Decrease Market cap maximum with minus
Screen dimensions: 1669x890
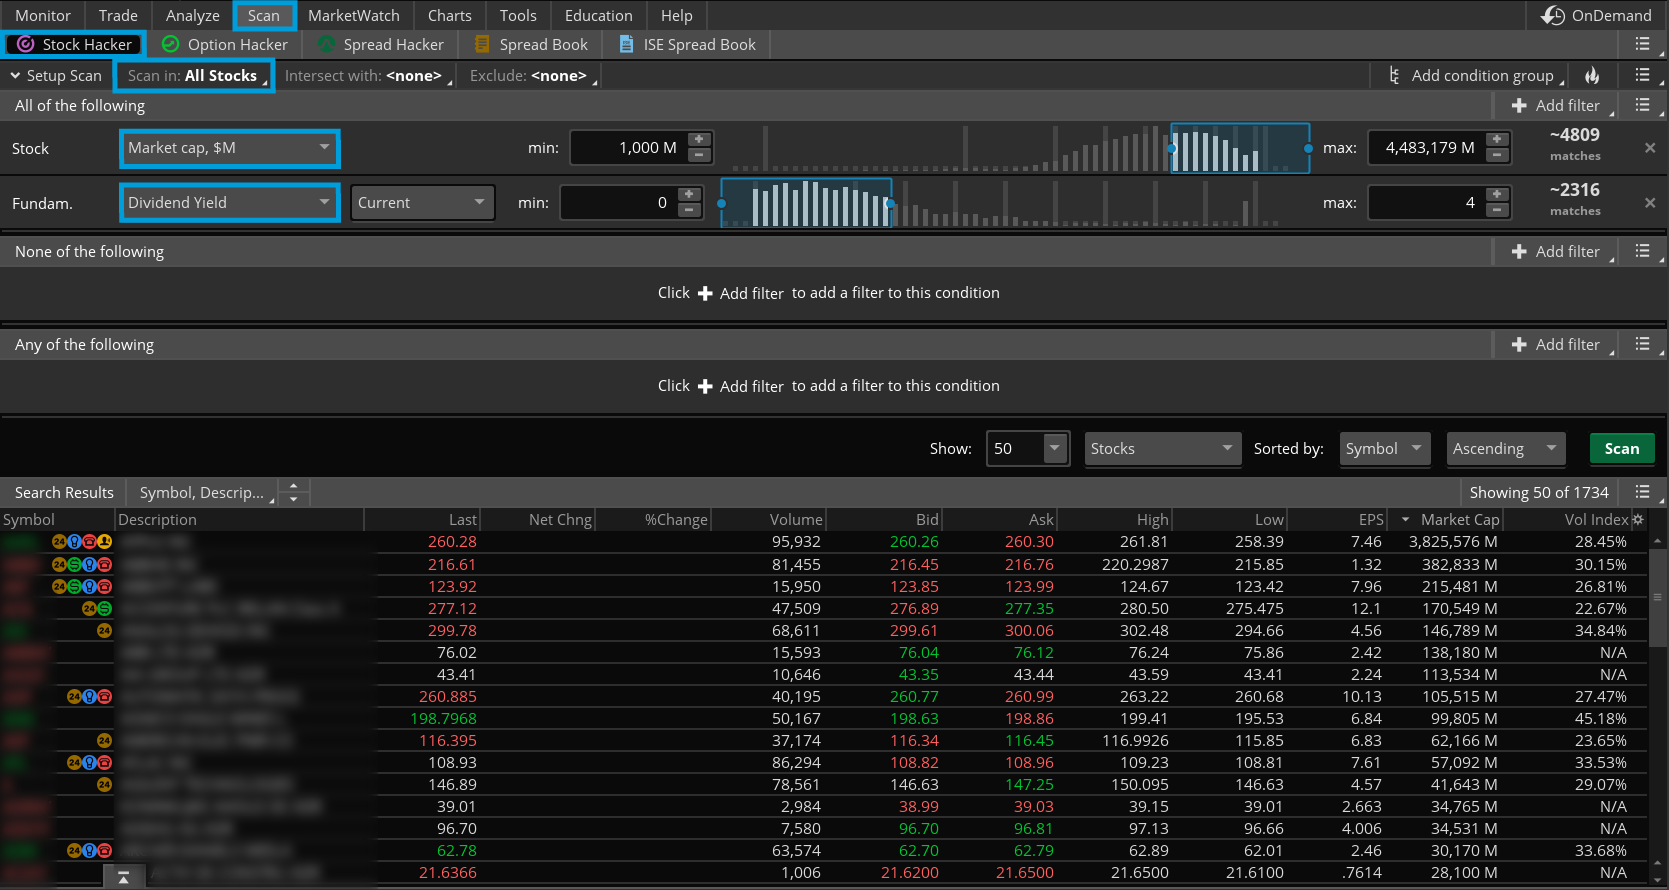point(1497,155)
